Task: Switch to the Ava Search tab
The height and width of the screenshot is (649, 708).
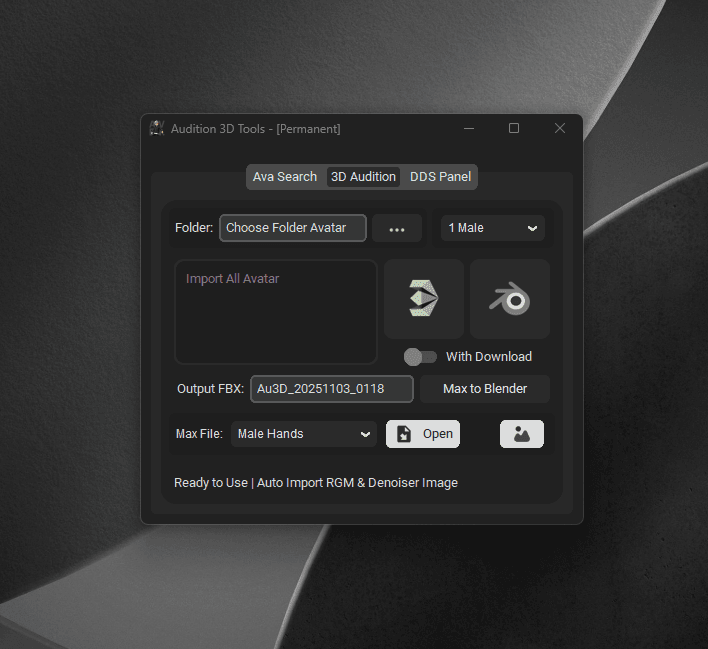Action: coord(285,177)
